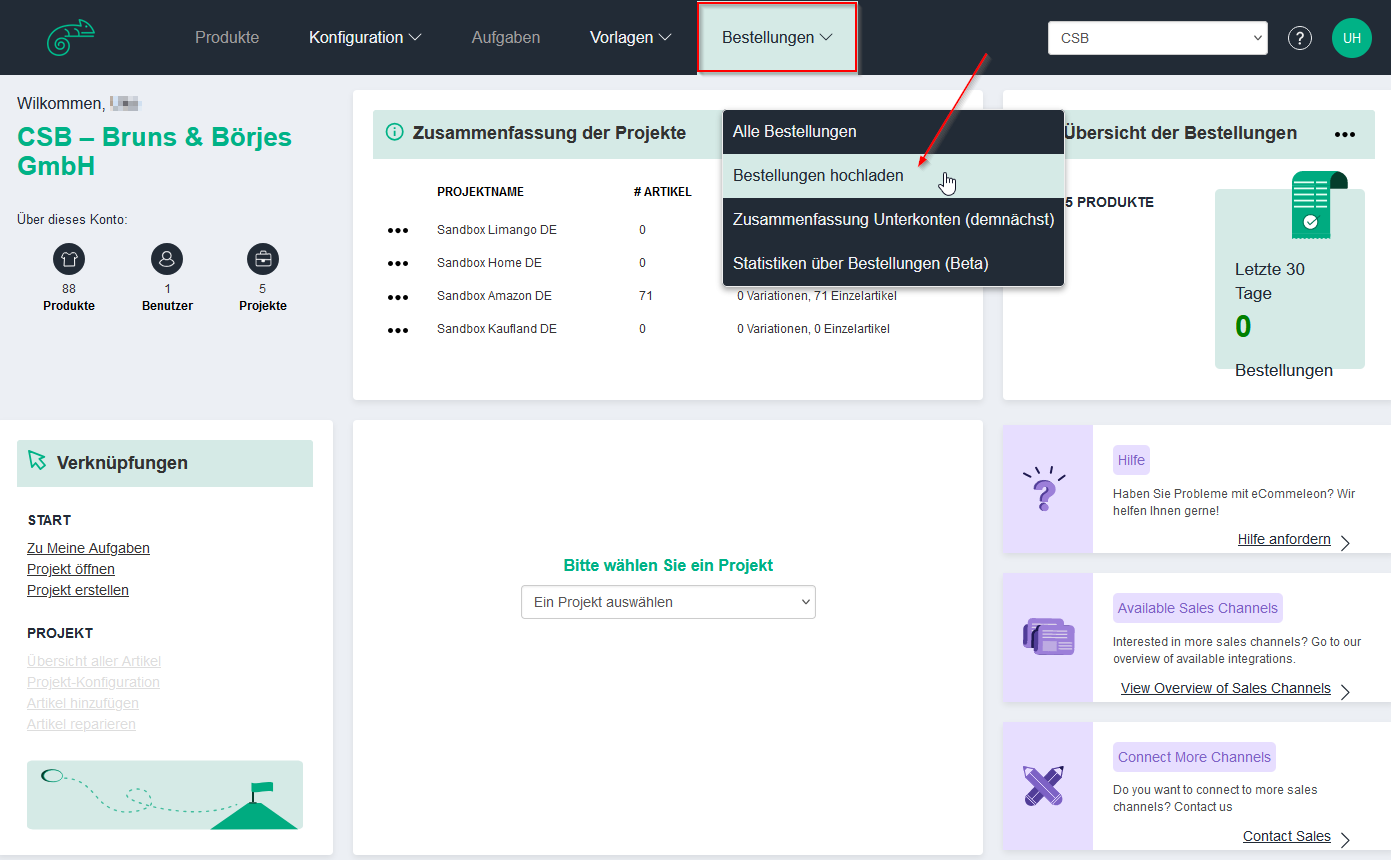Select Bestellungen hochladen from the menu
The height and width of the screenshot is (860, 1391).
[893, 176]
